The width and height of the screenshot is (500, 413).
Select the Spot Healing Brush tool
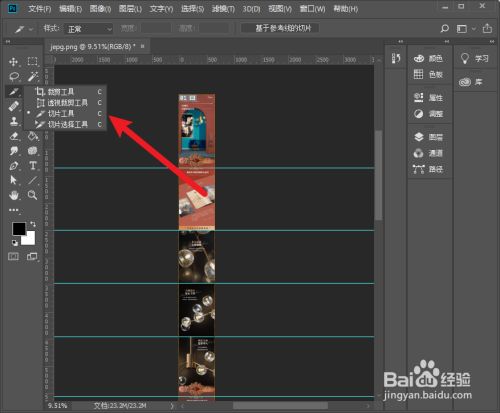14,106
